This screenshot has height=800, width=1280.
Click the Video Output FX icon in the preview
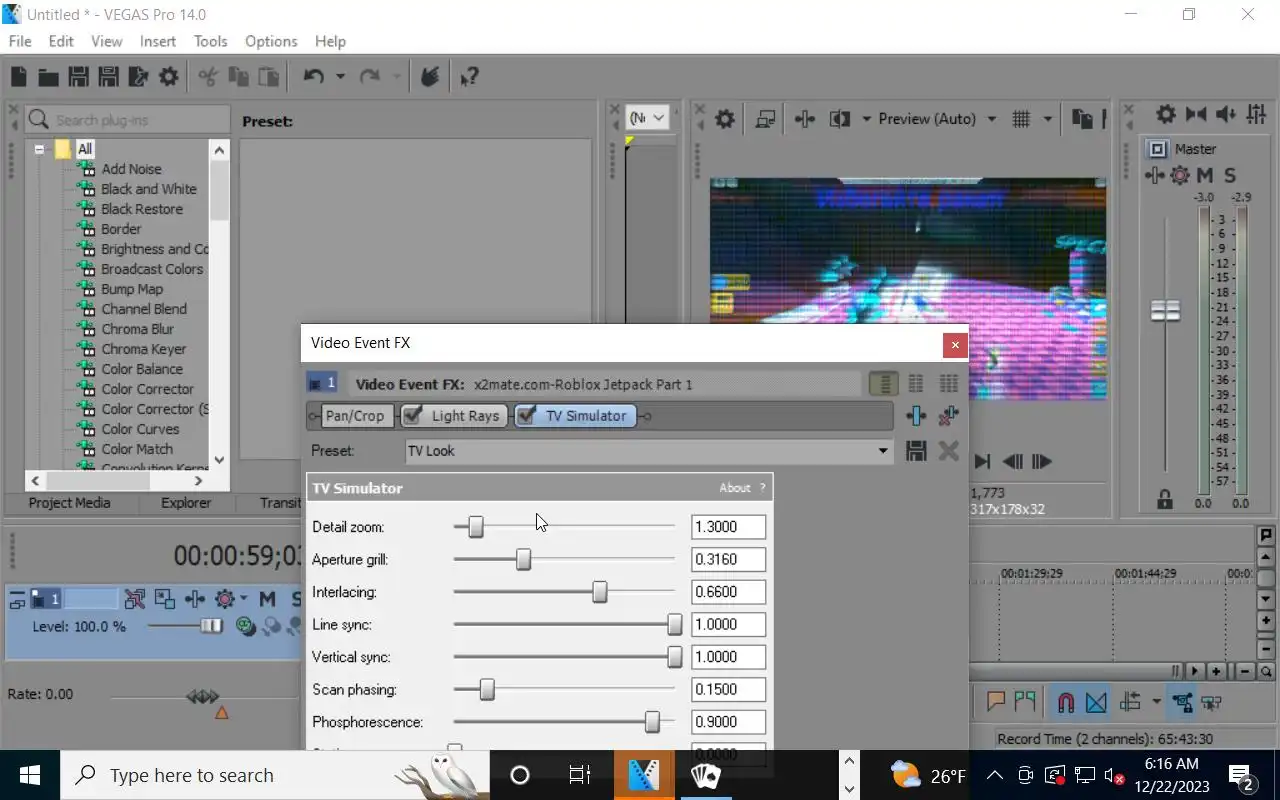coord(804,119)
